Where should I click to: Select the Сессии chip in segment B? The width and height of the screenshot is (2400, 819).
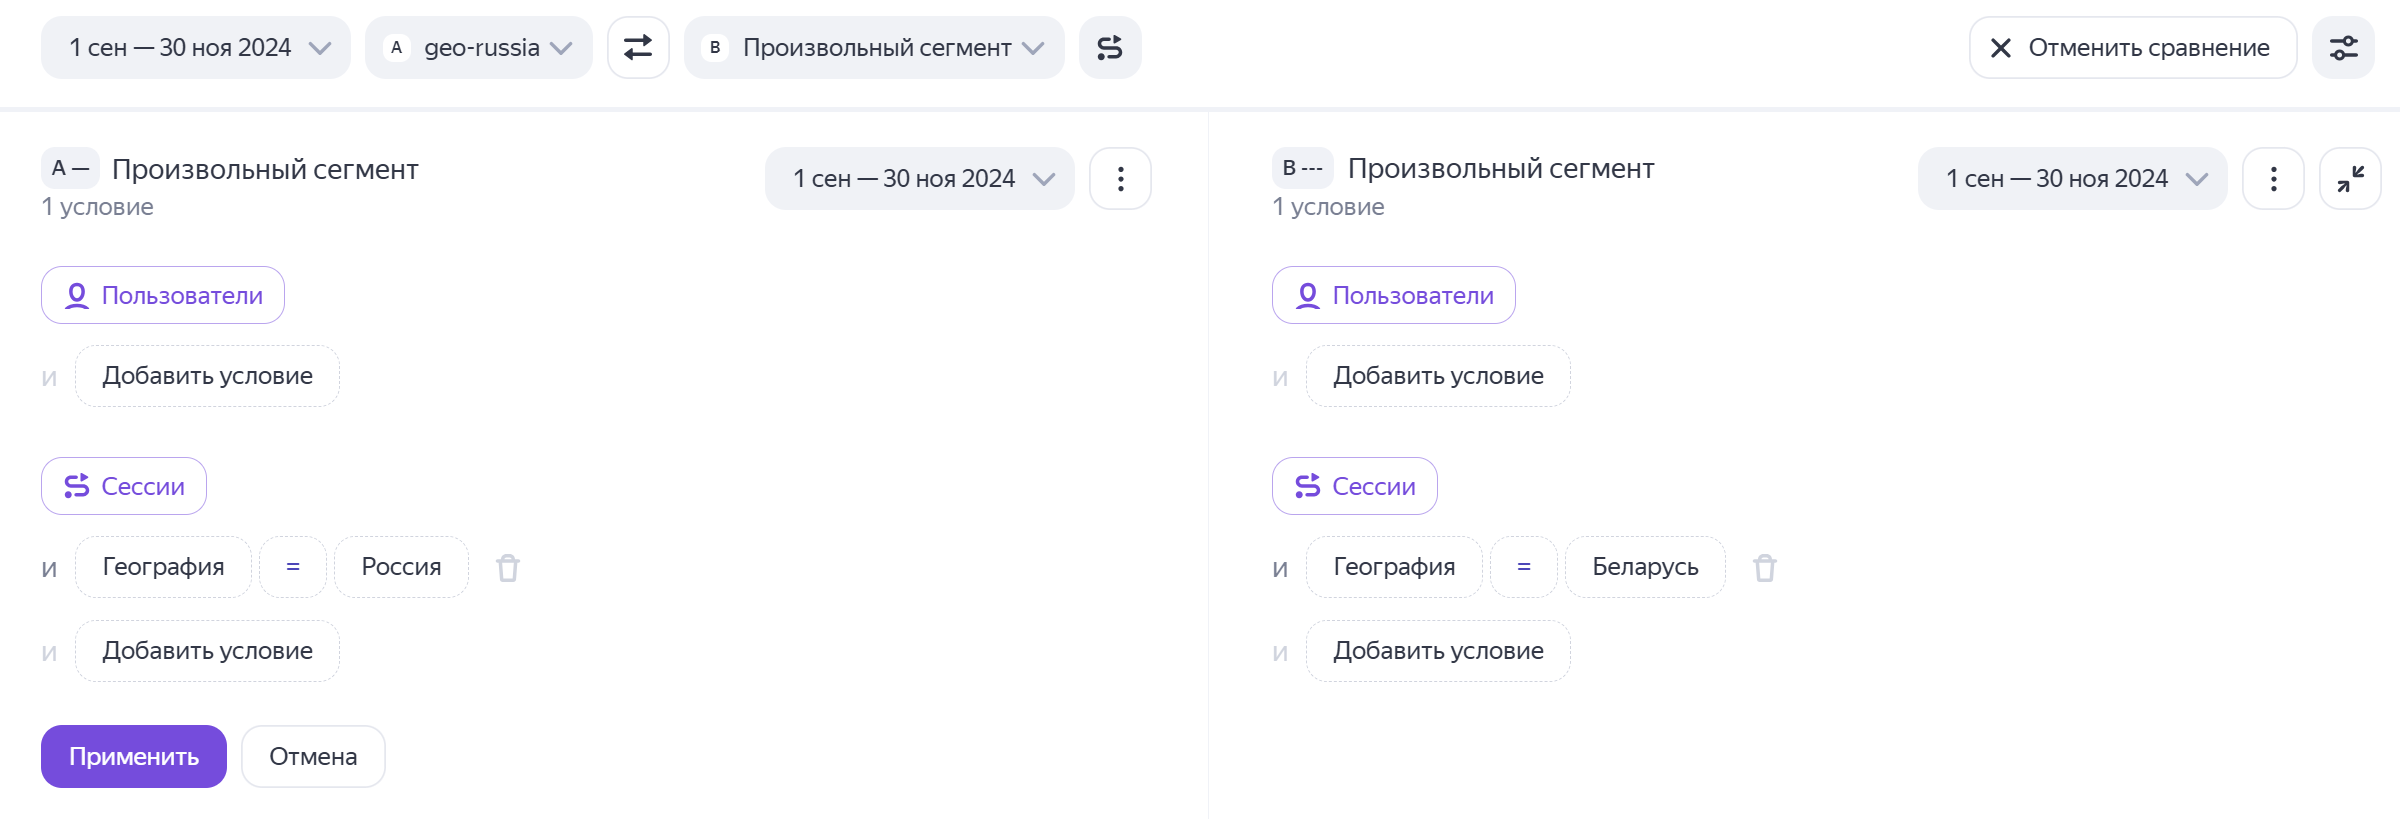(x=1354, y=486)
